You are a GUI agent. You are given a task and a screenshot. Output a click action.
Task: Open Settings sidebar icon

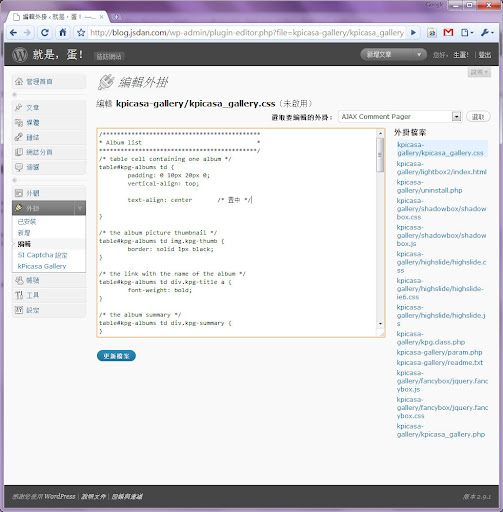point(19,310)
